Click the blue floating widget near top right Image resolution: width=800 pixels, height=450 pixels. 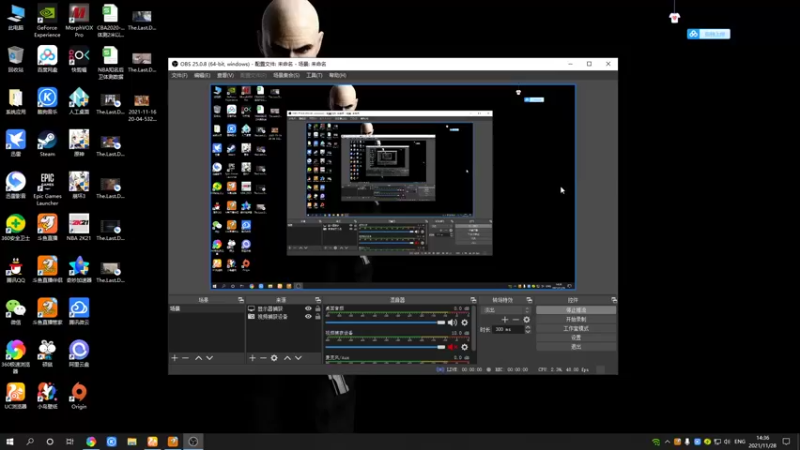click(x=708, y=34)
